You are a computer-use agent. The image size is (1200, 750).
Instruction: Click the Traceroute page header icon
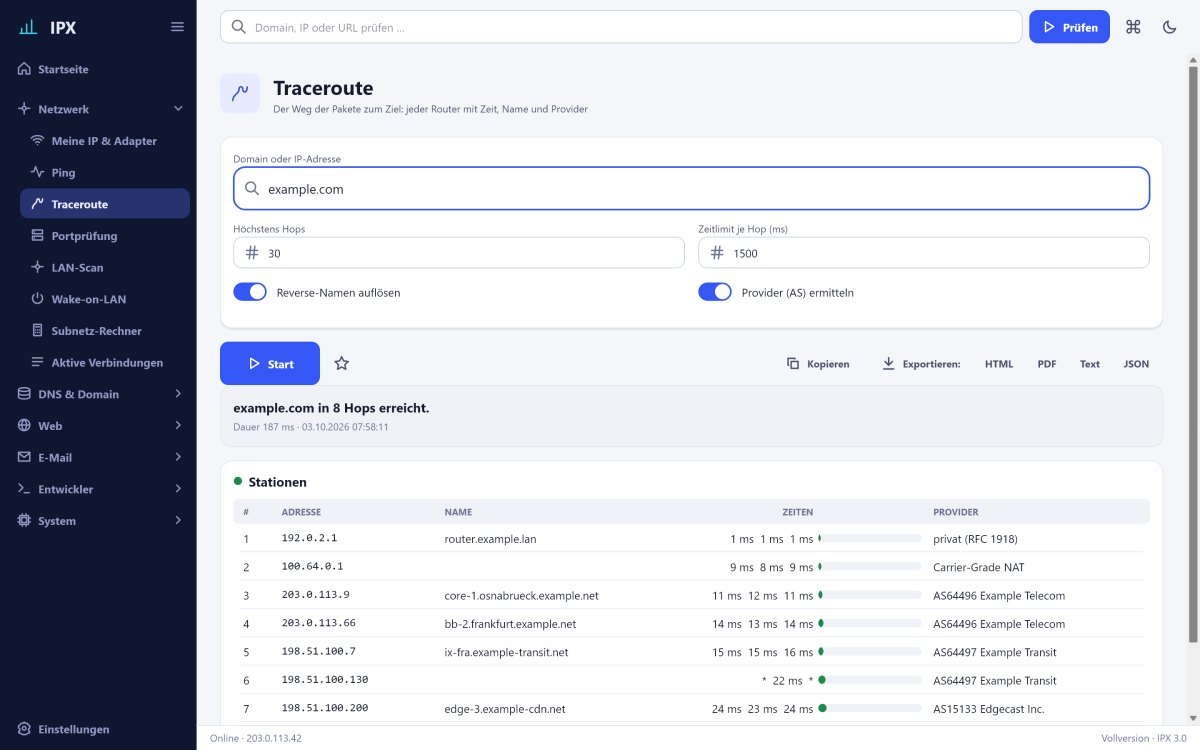[x=240, y=93]
